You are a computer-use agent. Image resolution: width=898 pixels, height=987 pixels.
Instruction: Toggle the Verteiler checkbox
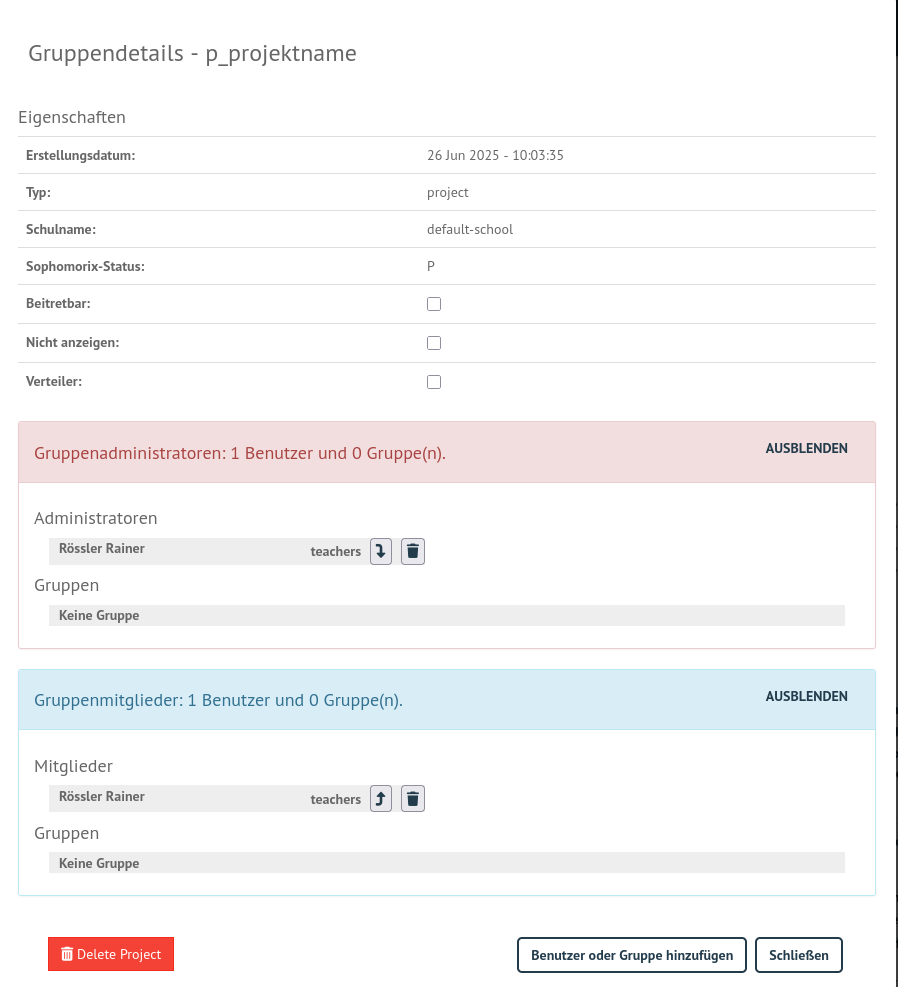point(434,382)
